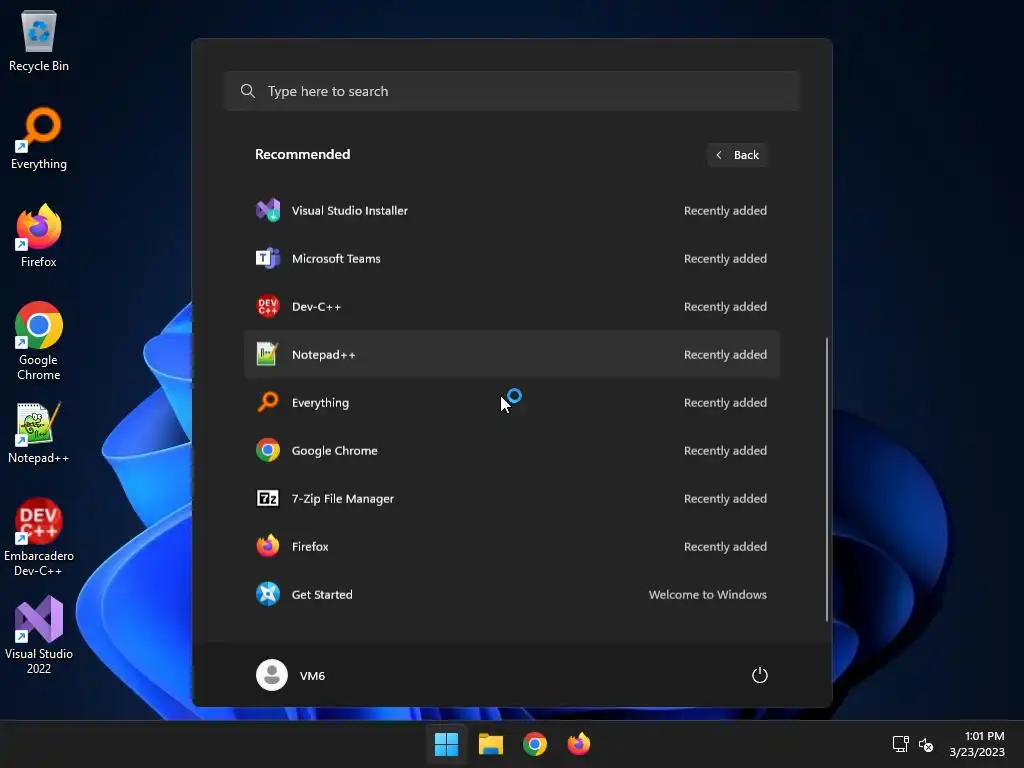Open the power options button

(x=760, y=675)
